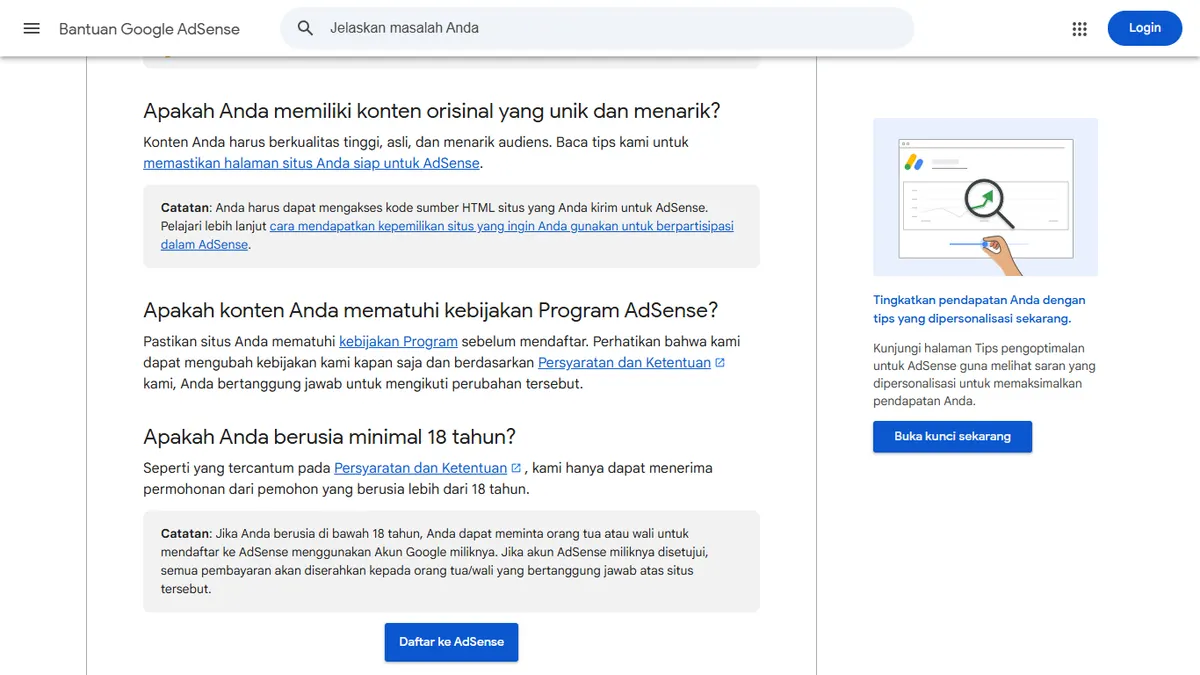The image size is (1200, 675).
Task: Open 'Persyaratan dan Ketentuan' link before 'kami, Anda bertanggung jawab'
Action: [x=624, y=362]
